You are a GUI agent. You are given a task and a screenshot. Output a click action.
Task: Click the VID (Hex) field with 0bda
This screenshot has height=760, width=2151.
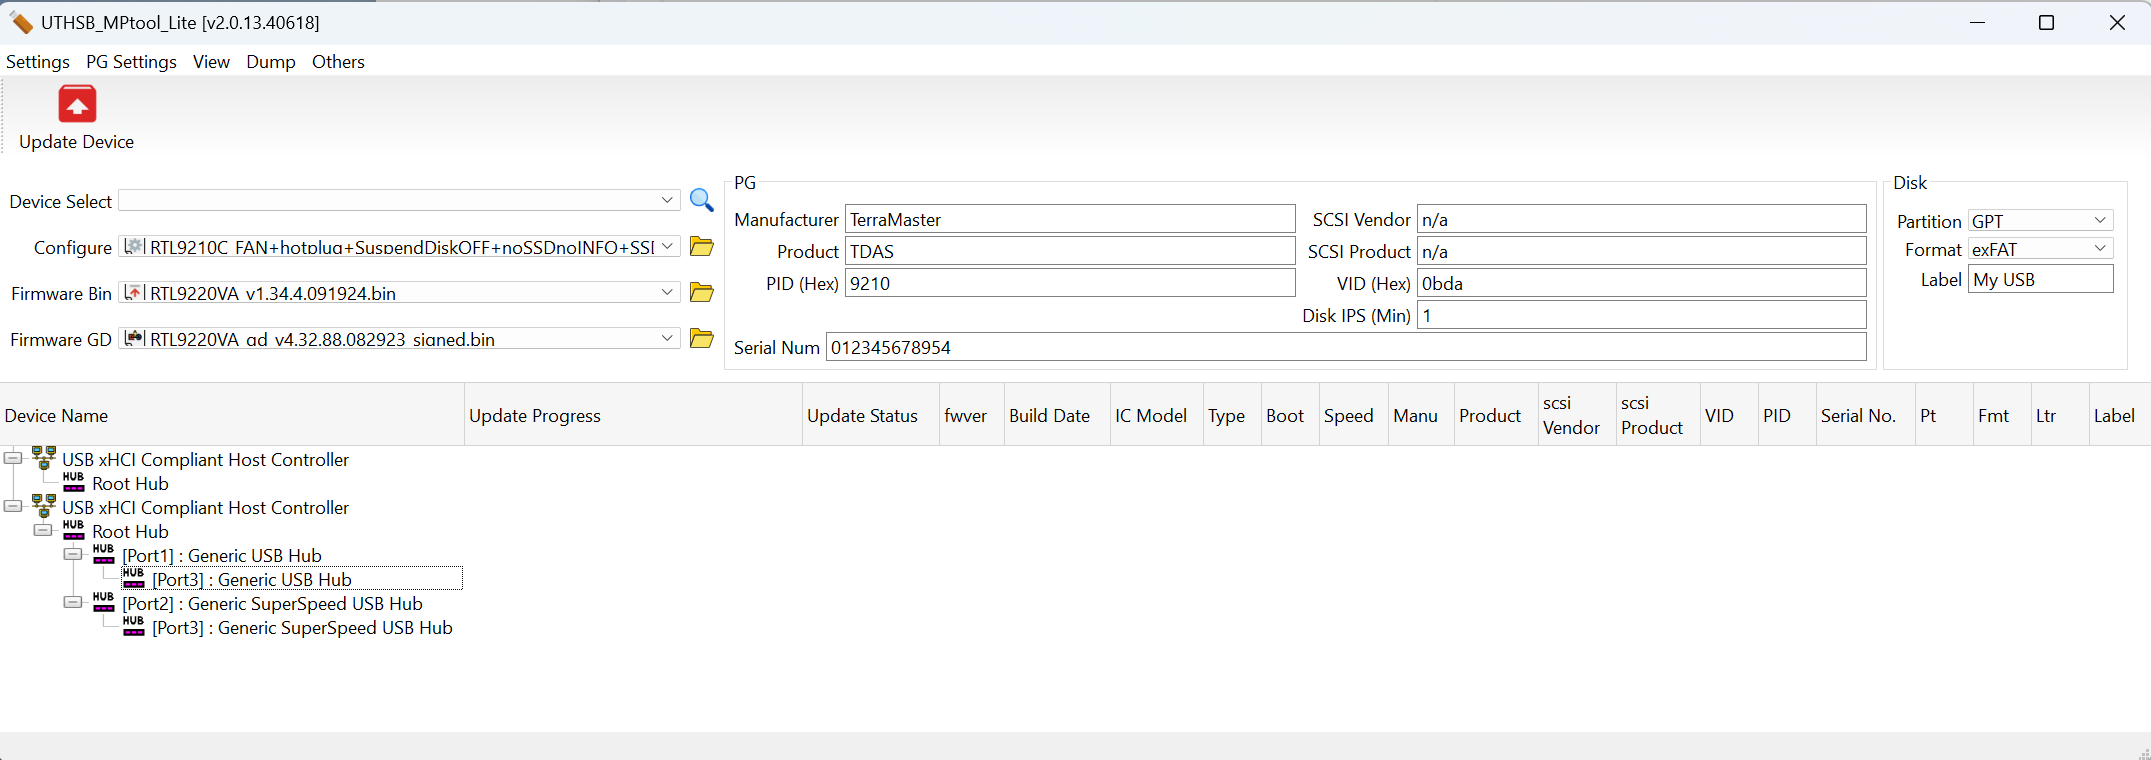tap(1641, 283)
